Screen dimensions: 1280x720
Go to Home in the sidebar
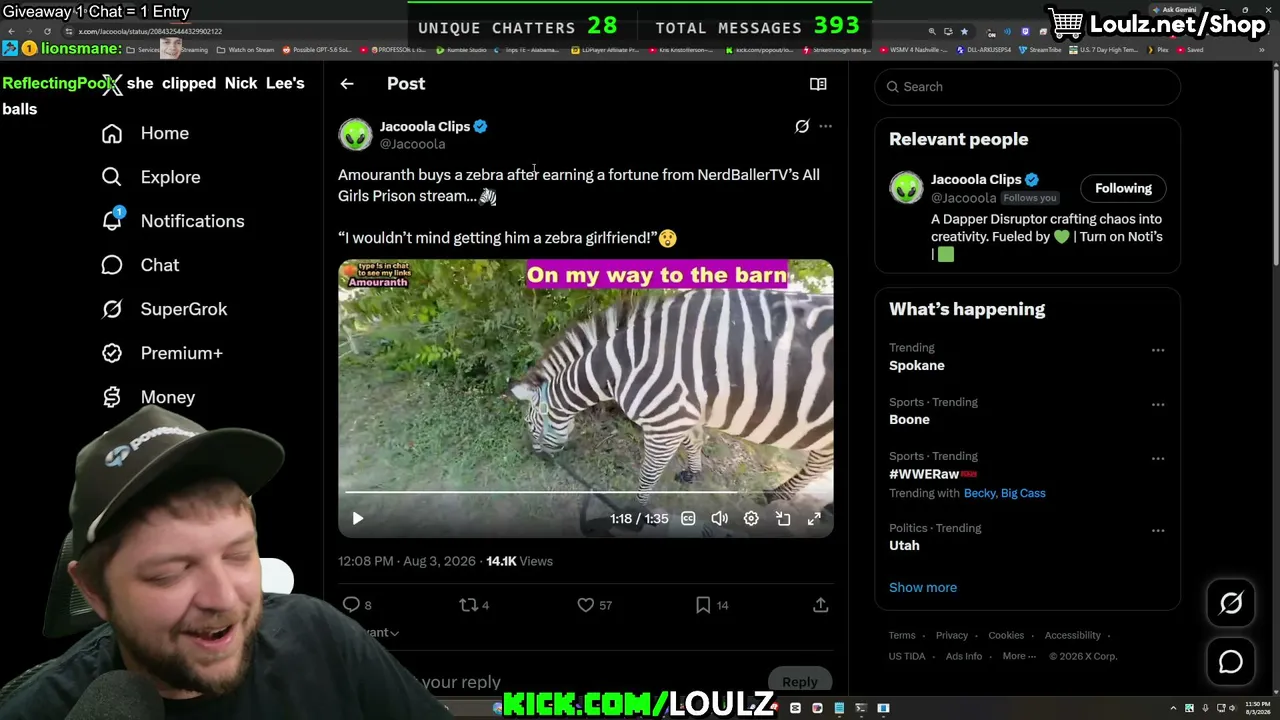(x=165, y=133)
